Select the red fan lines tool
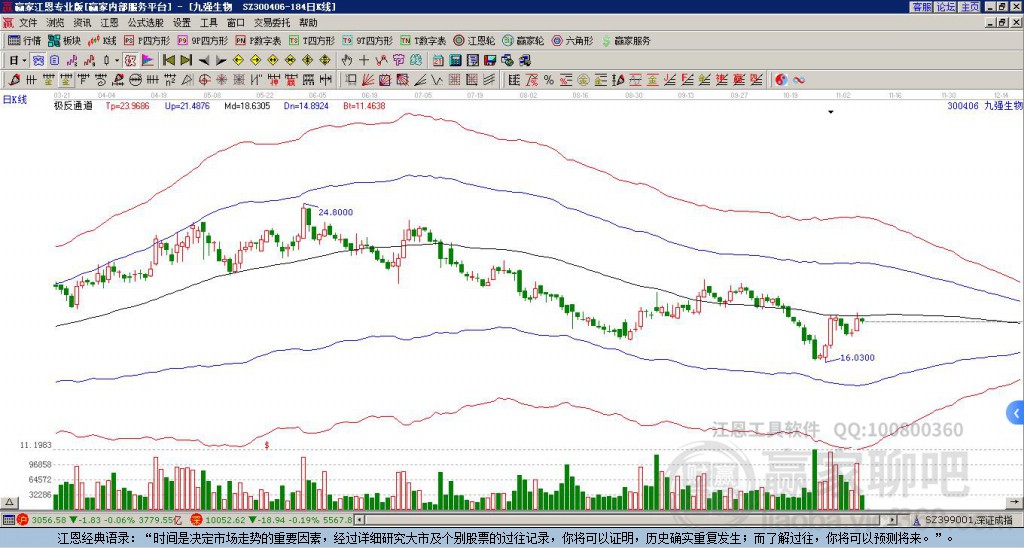 pos(368,80)
